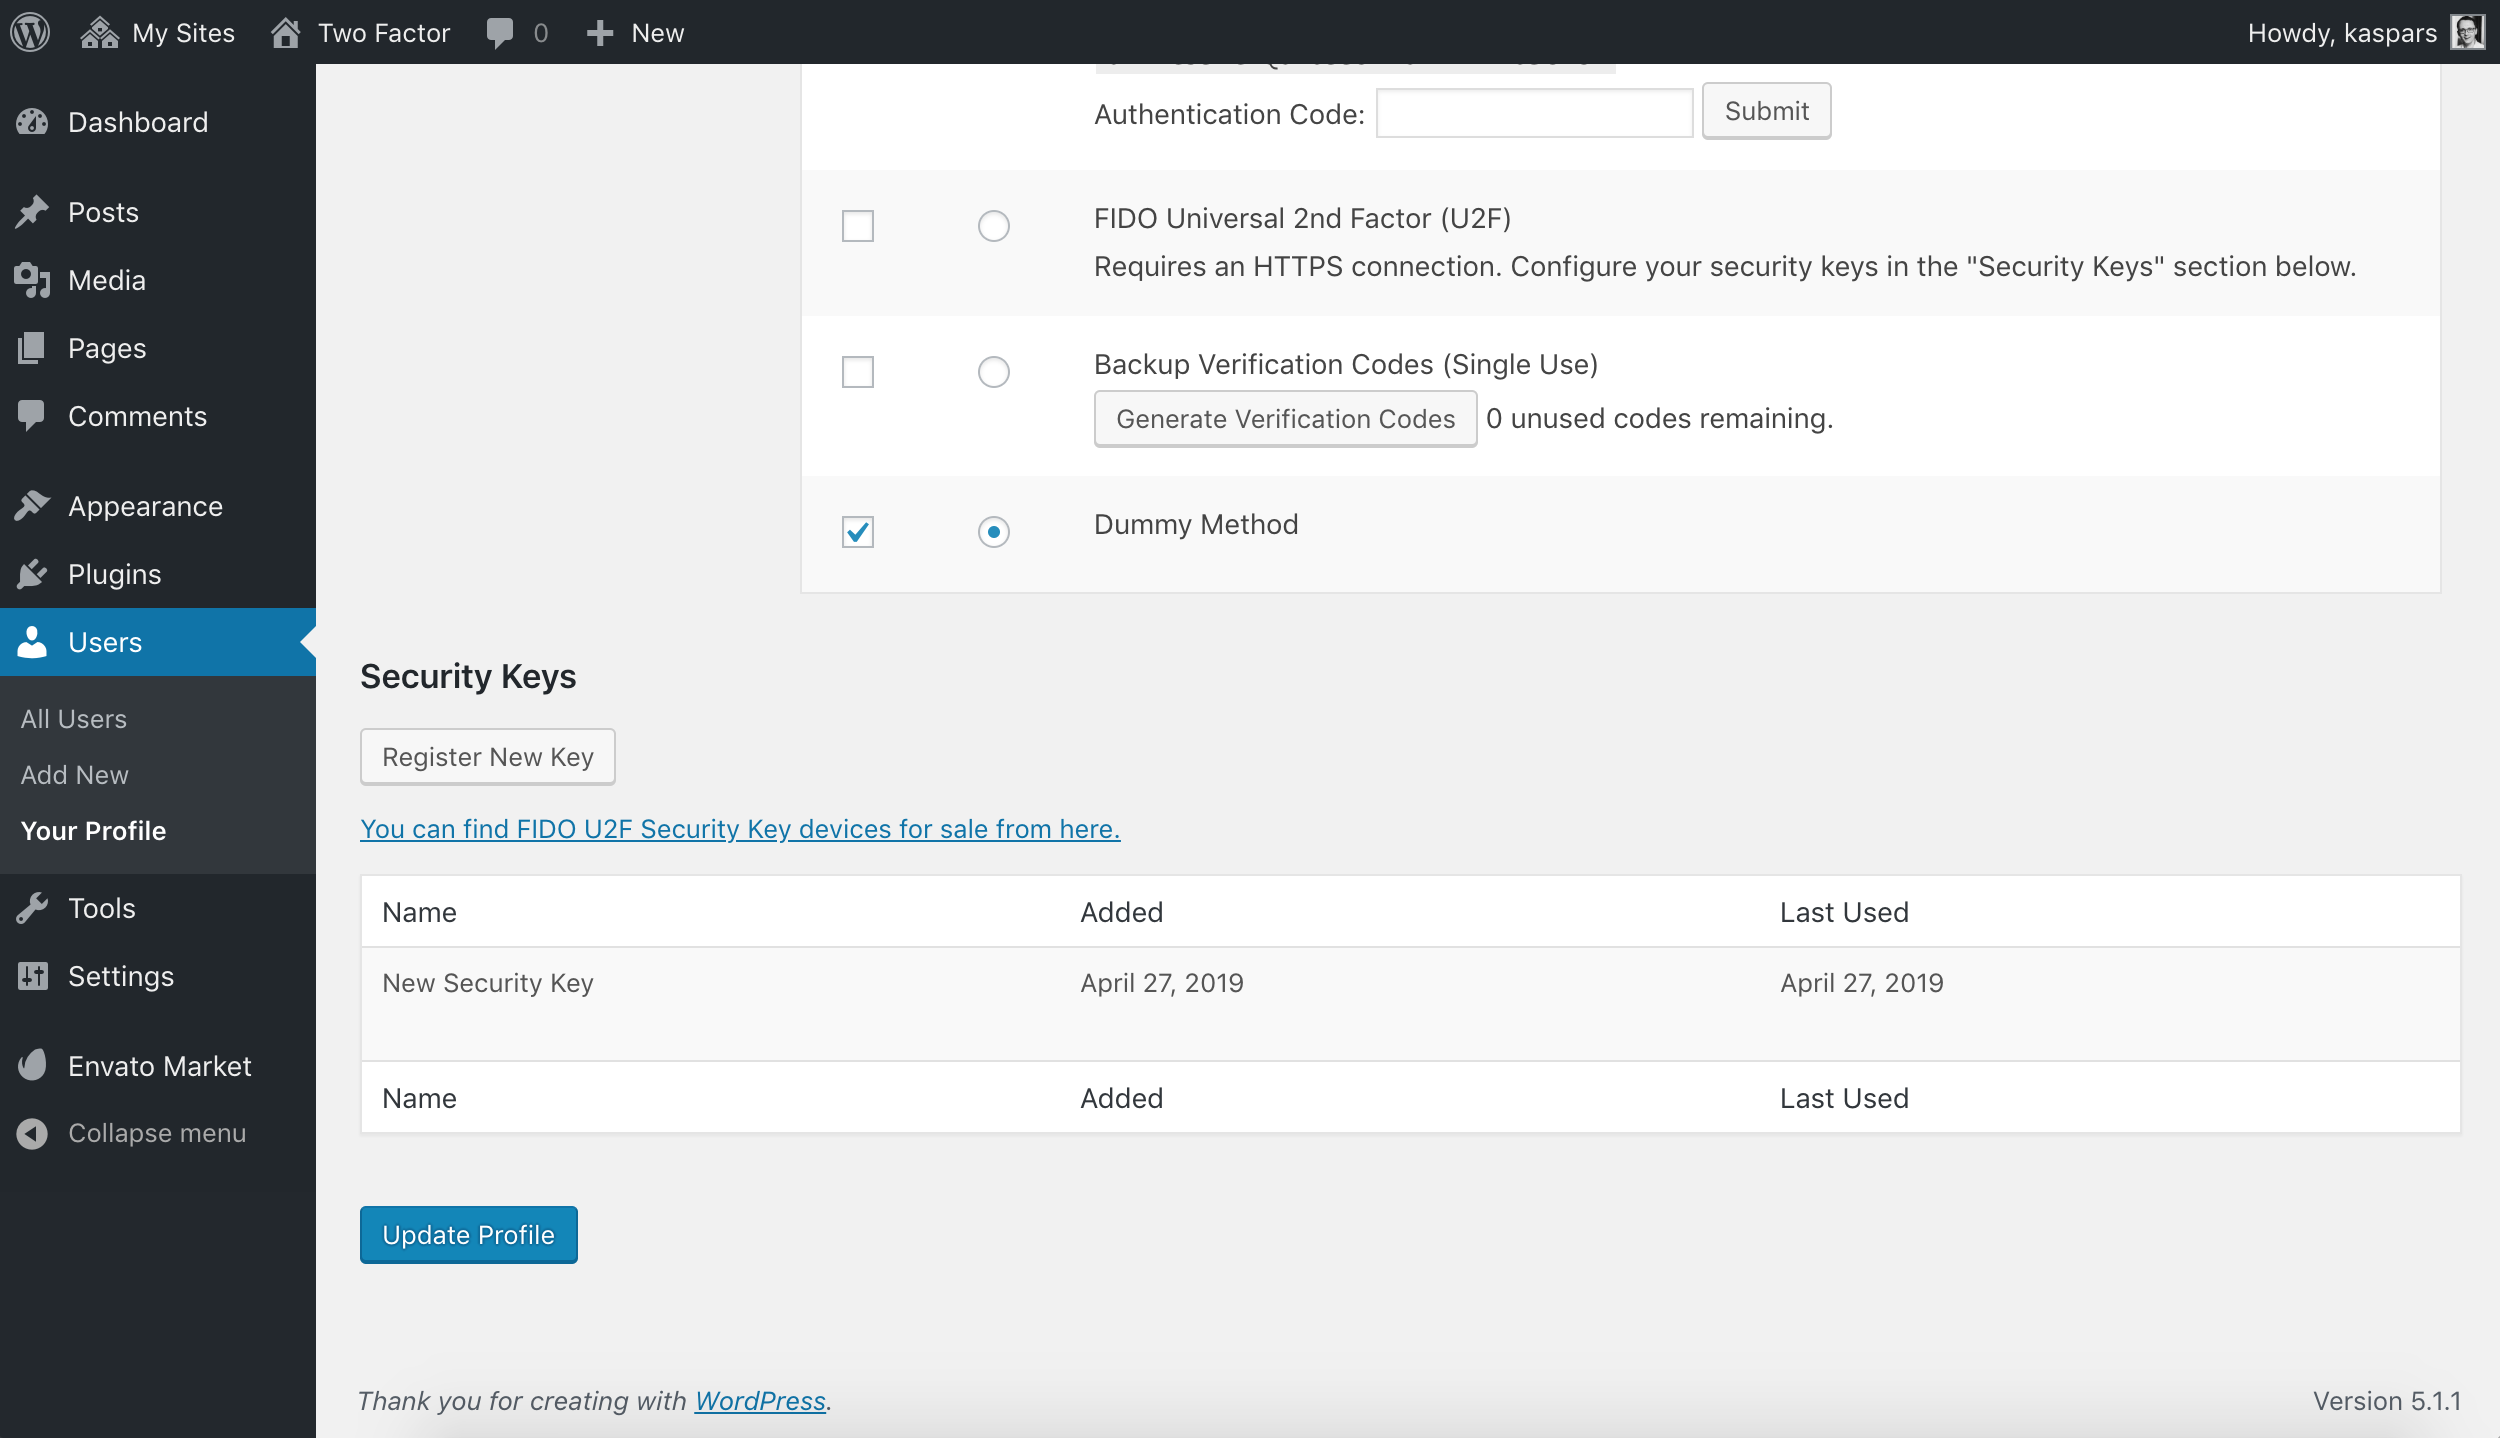This screenshot has height=1438, width=2500.
Task: Select Dummy Method radio button
Action: (x=992, y=529)
